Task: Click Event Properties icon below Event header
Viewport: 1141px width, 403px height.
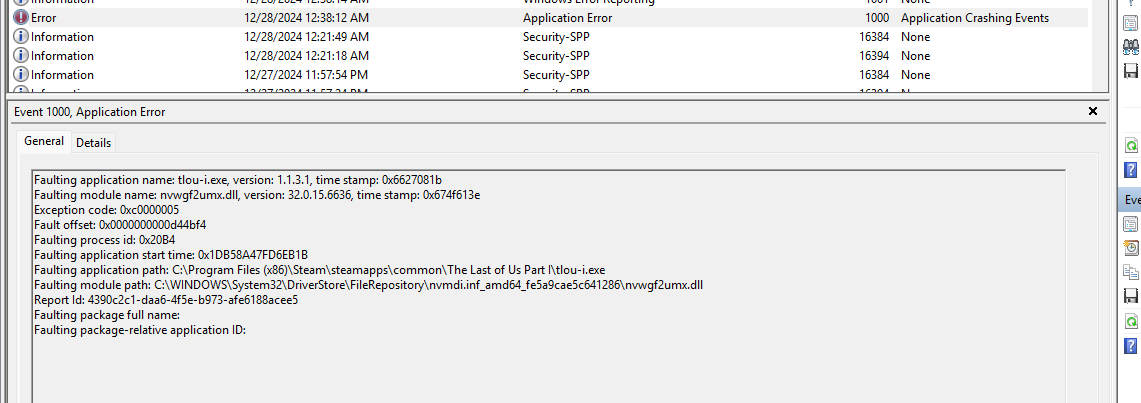Action: coord(1131,224)
